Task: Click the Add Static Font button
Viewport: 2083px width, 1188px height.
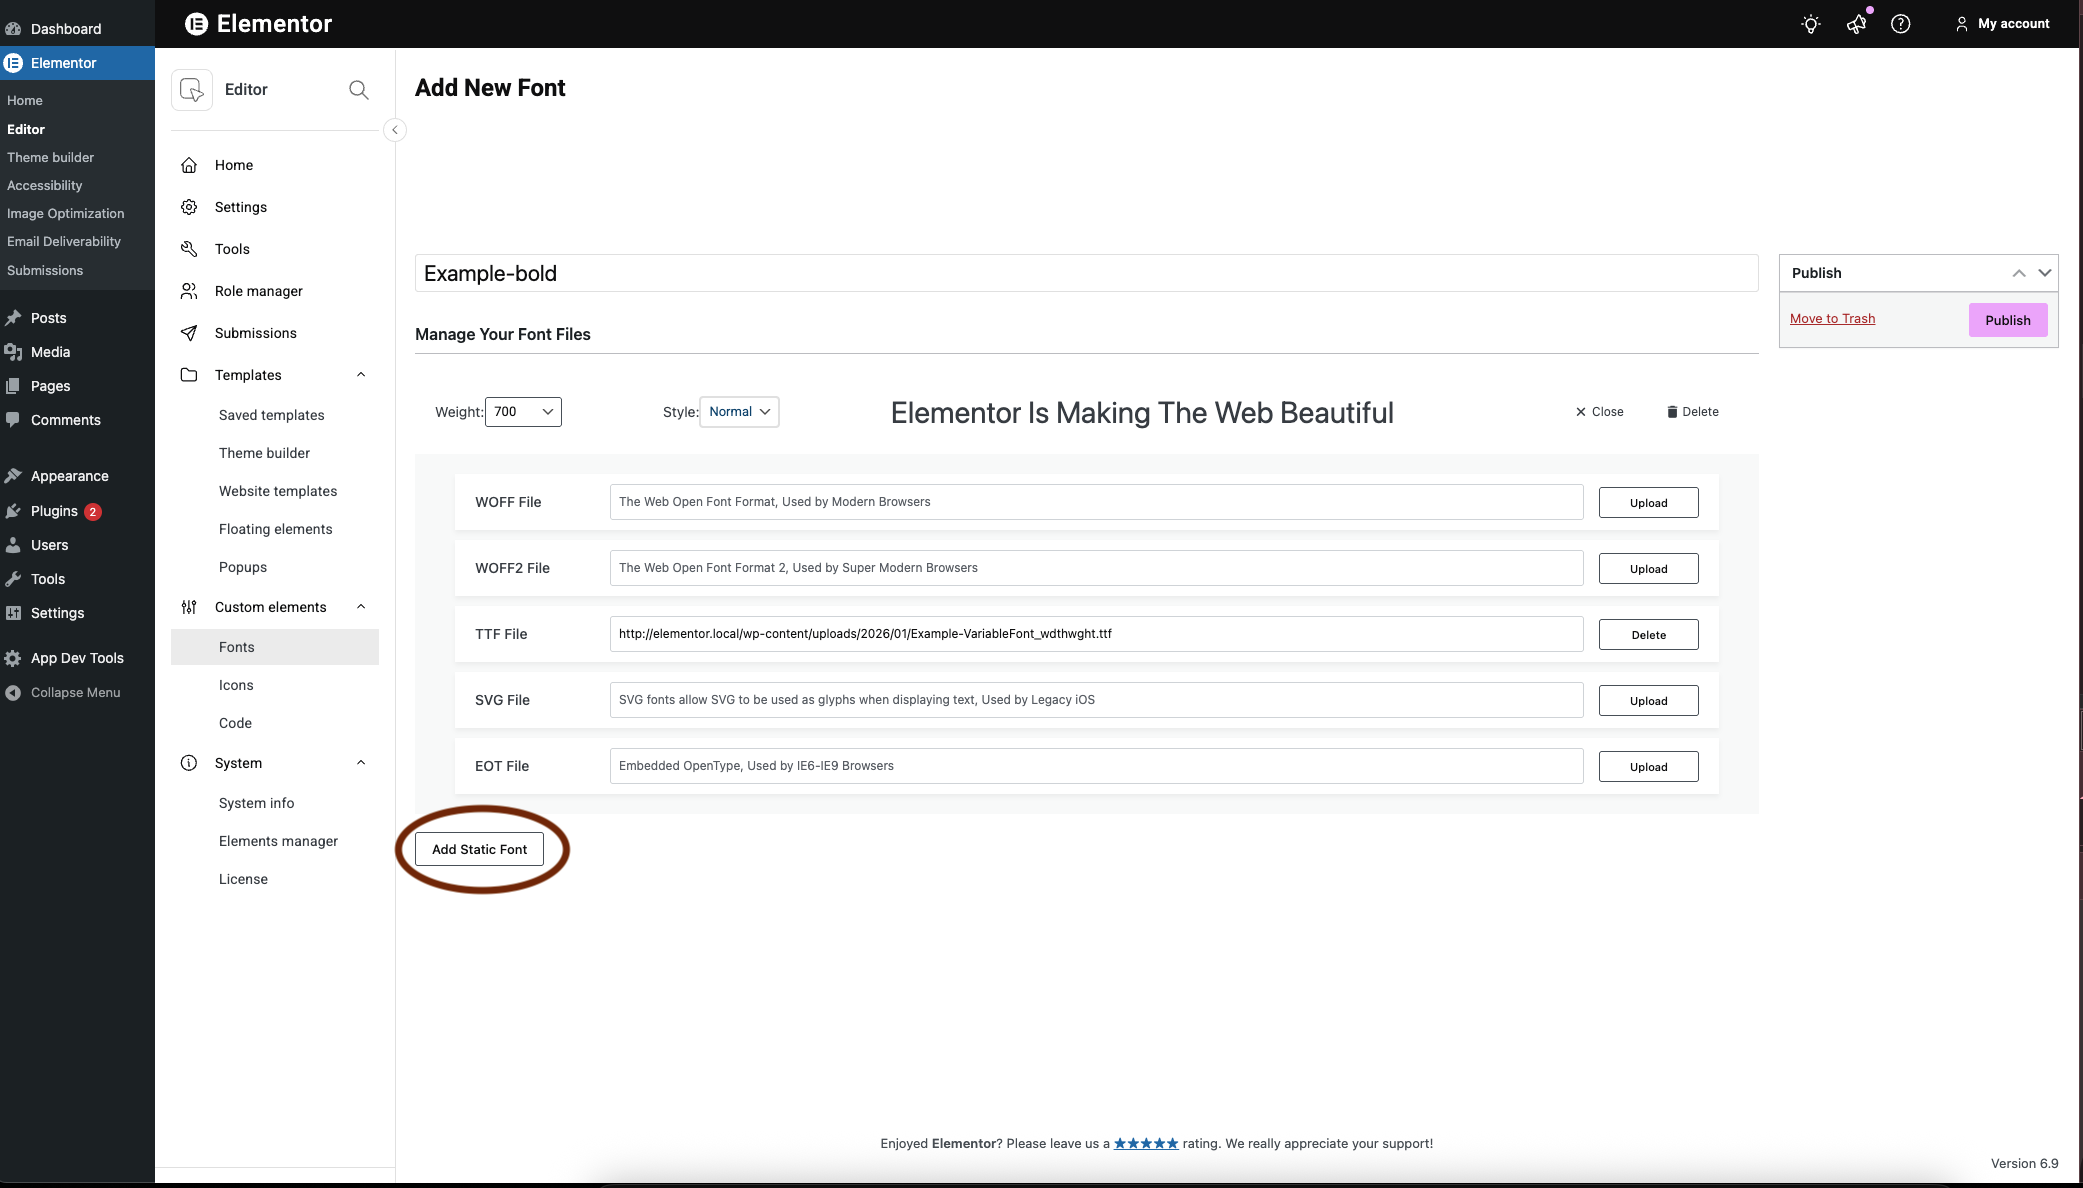Action: pyautogui.click(x=479, y=849)
